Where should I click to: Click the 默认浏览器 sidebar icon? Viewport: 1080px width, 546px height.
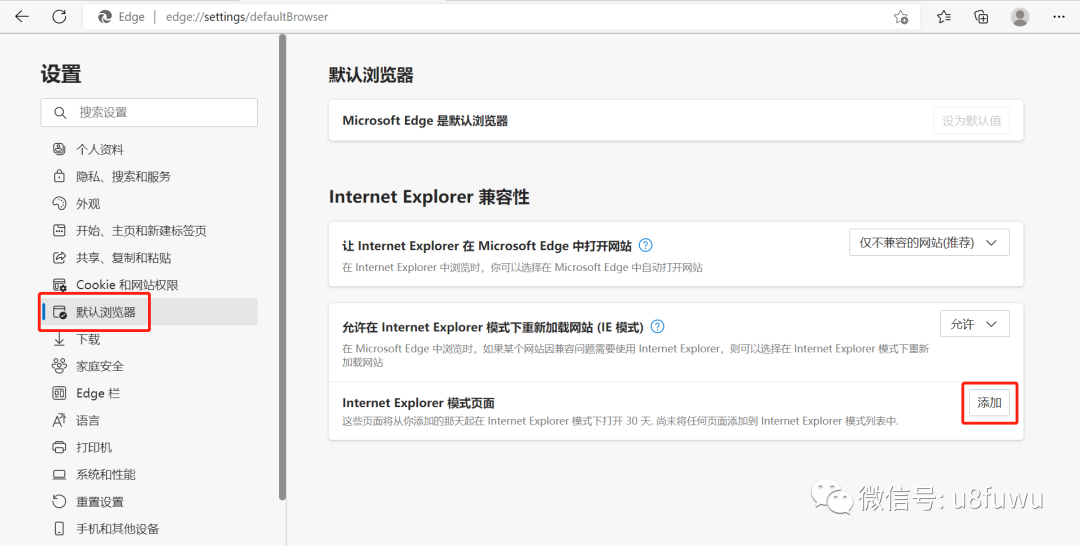pyautogui.click(x=60, y=312)
